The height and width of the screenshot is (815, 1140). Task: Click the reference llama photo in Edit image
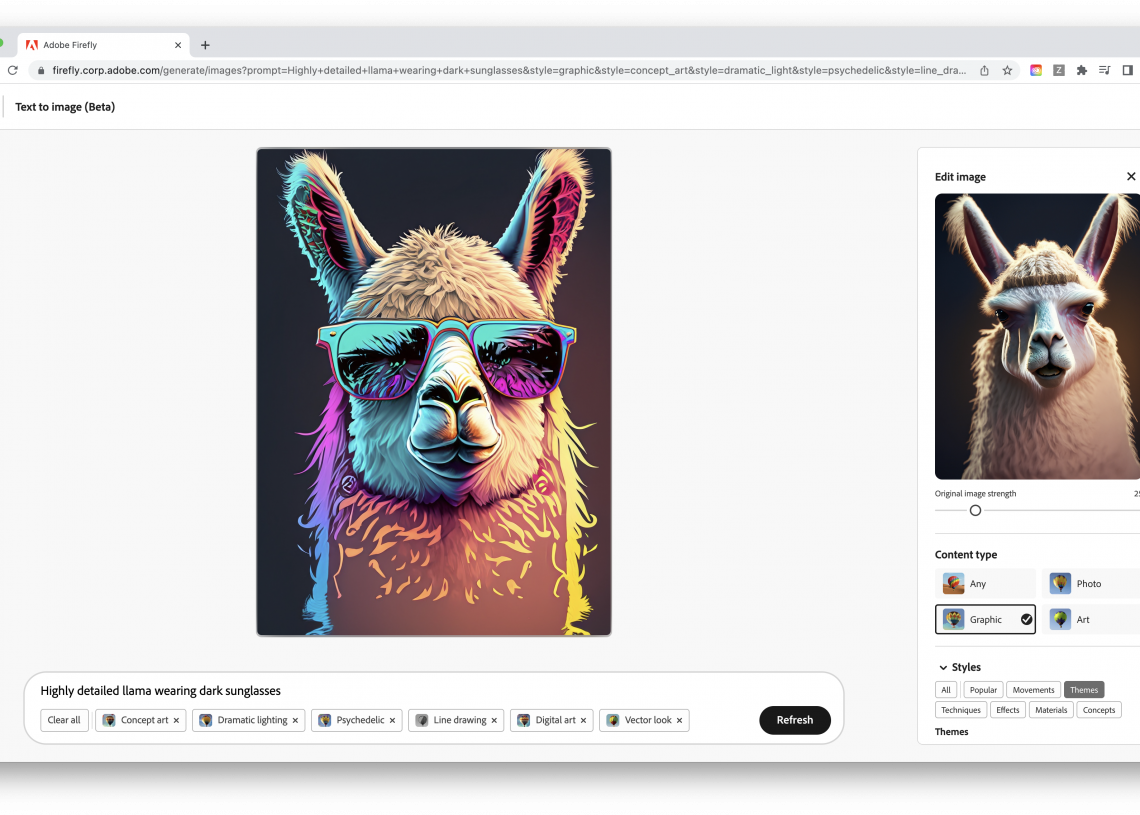point(1037,336)
